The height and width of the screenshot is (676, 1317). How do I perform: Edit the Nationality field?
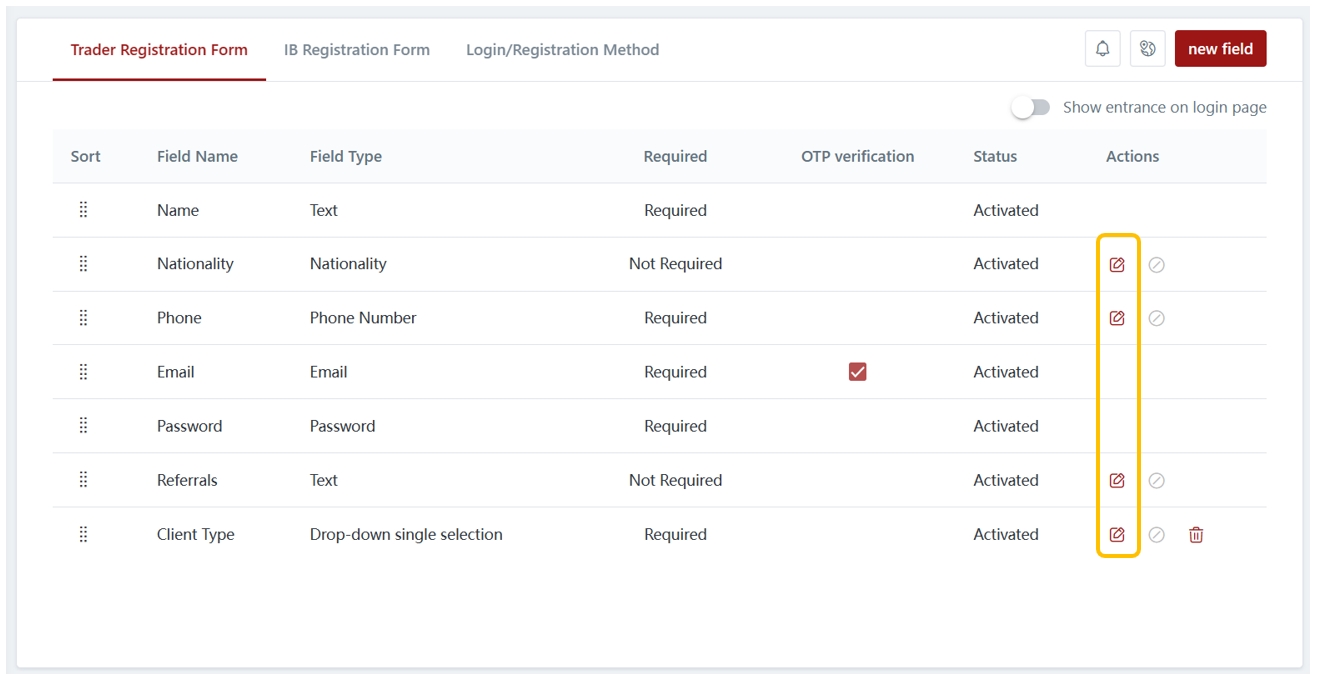coord(1117,265)
